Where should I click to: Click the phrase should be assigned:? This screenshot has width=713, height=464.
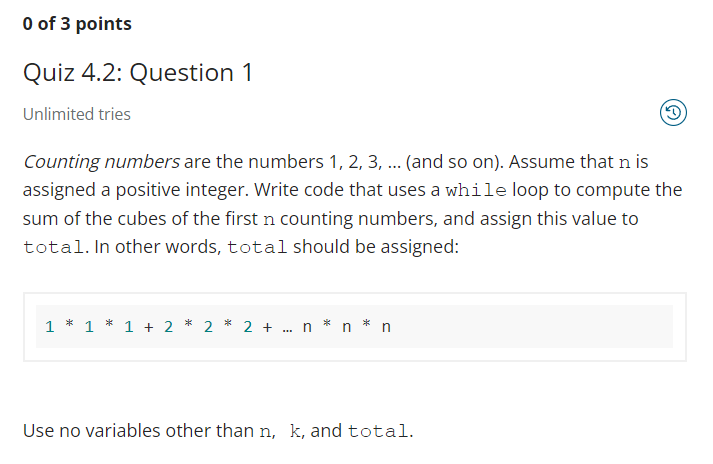coord(376,247)
